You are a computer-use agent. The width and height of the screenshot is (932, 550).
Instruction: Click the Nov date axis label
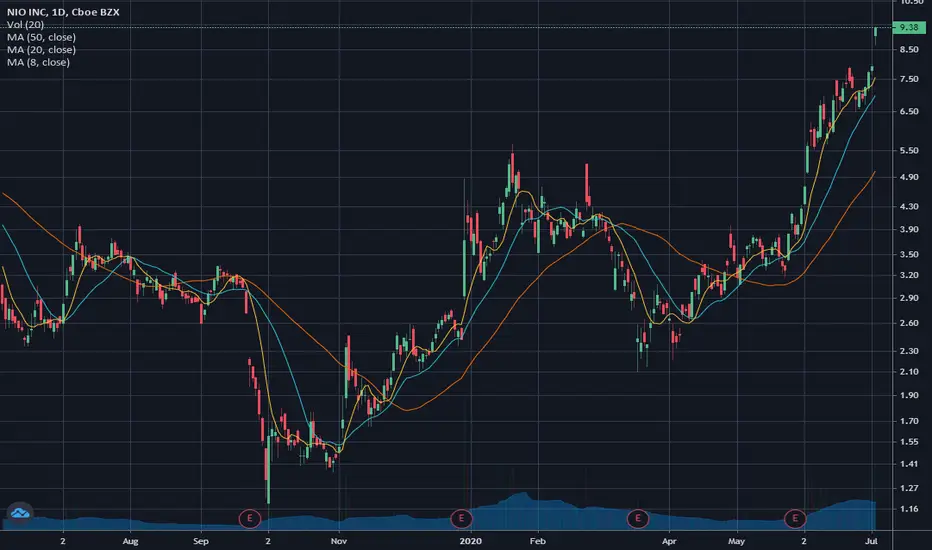point(339,541)
